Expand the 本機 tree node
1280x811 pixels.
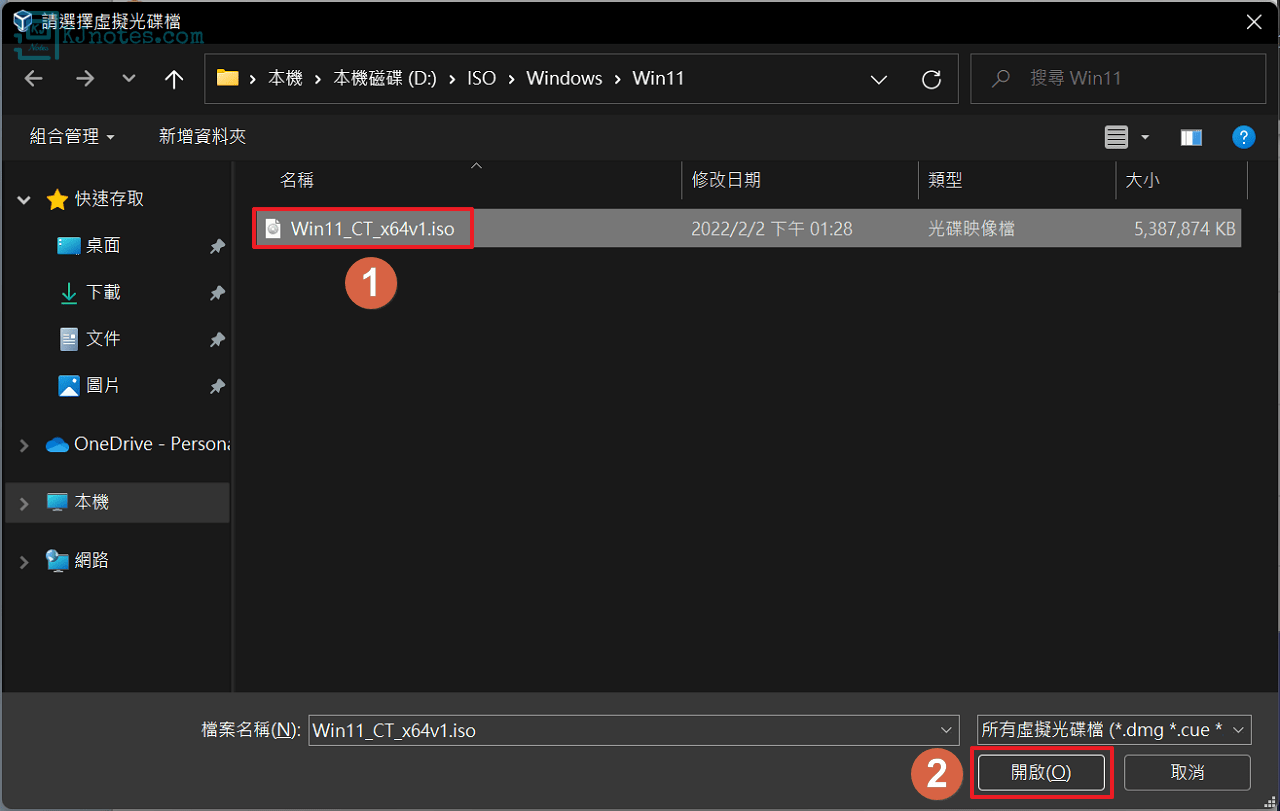pos(24,503)
